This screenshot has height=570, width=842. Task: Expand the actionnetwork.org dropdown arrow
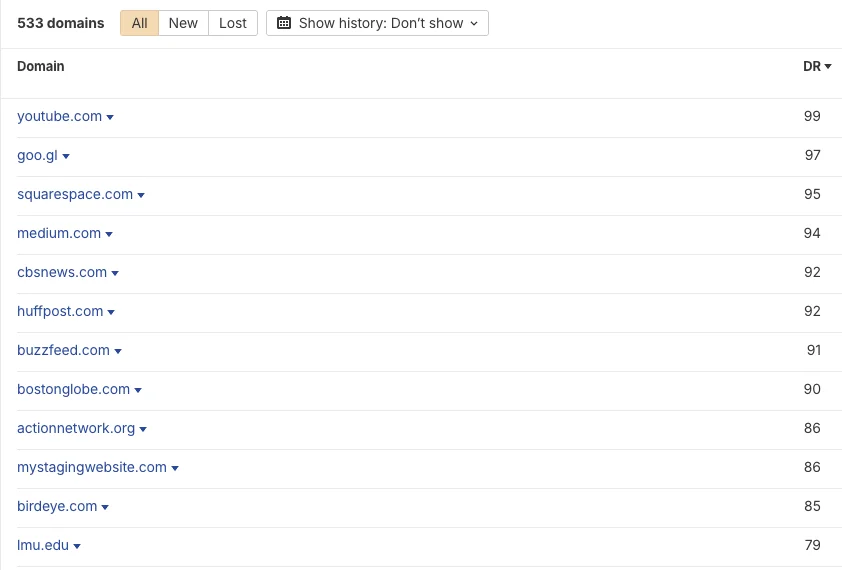click(x=143, y=429)
